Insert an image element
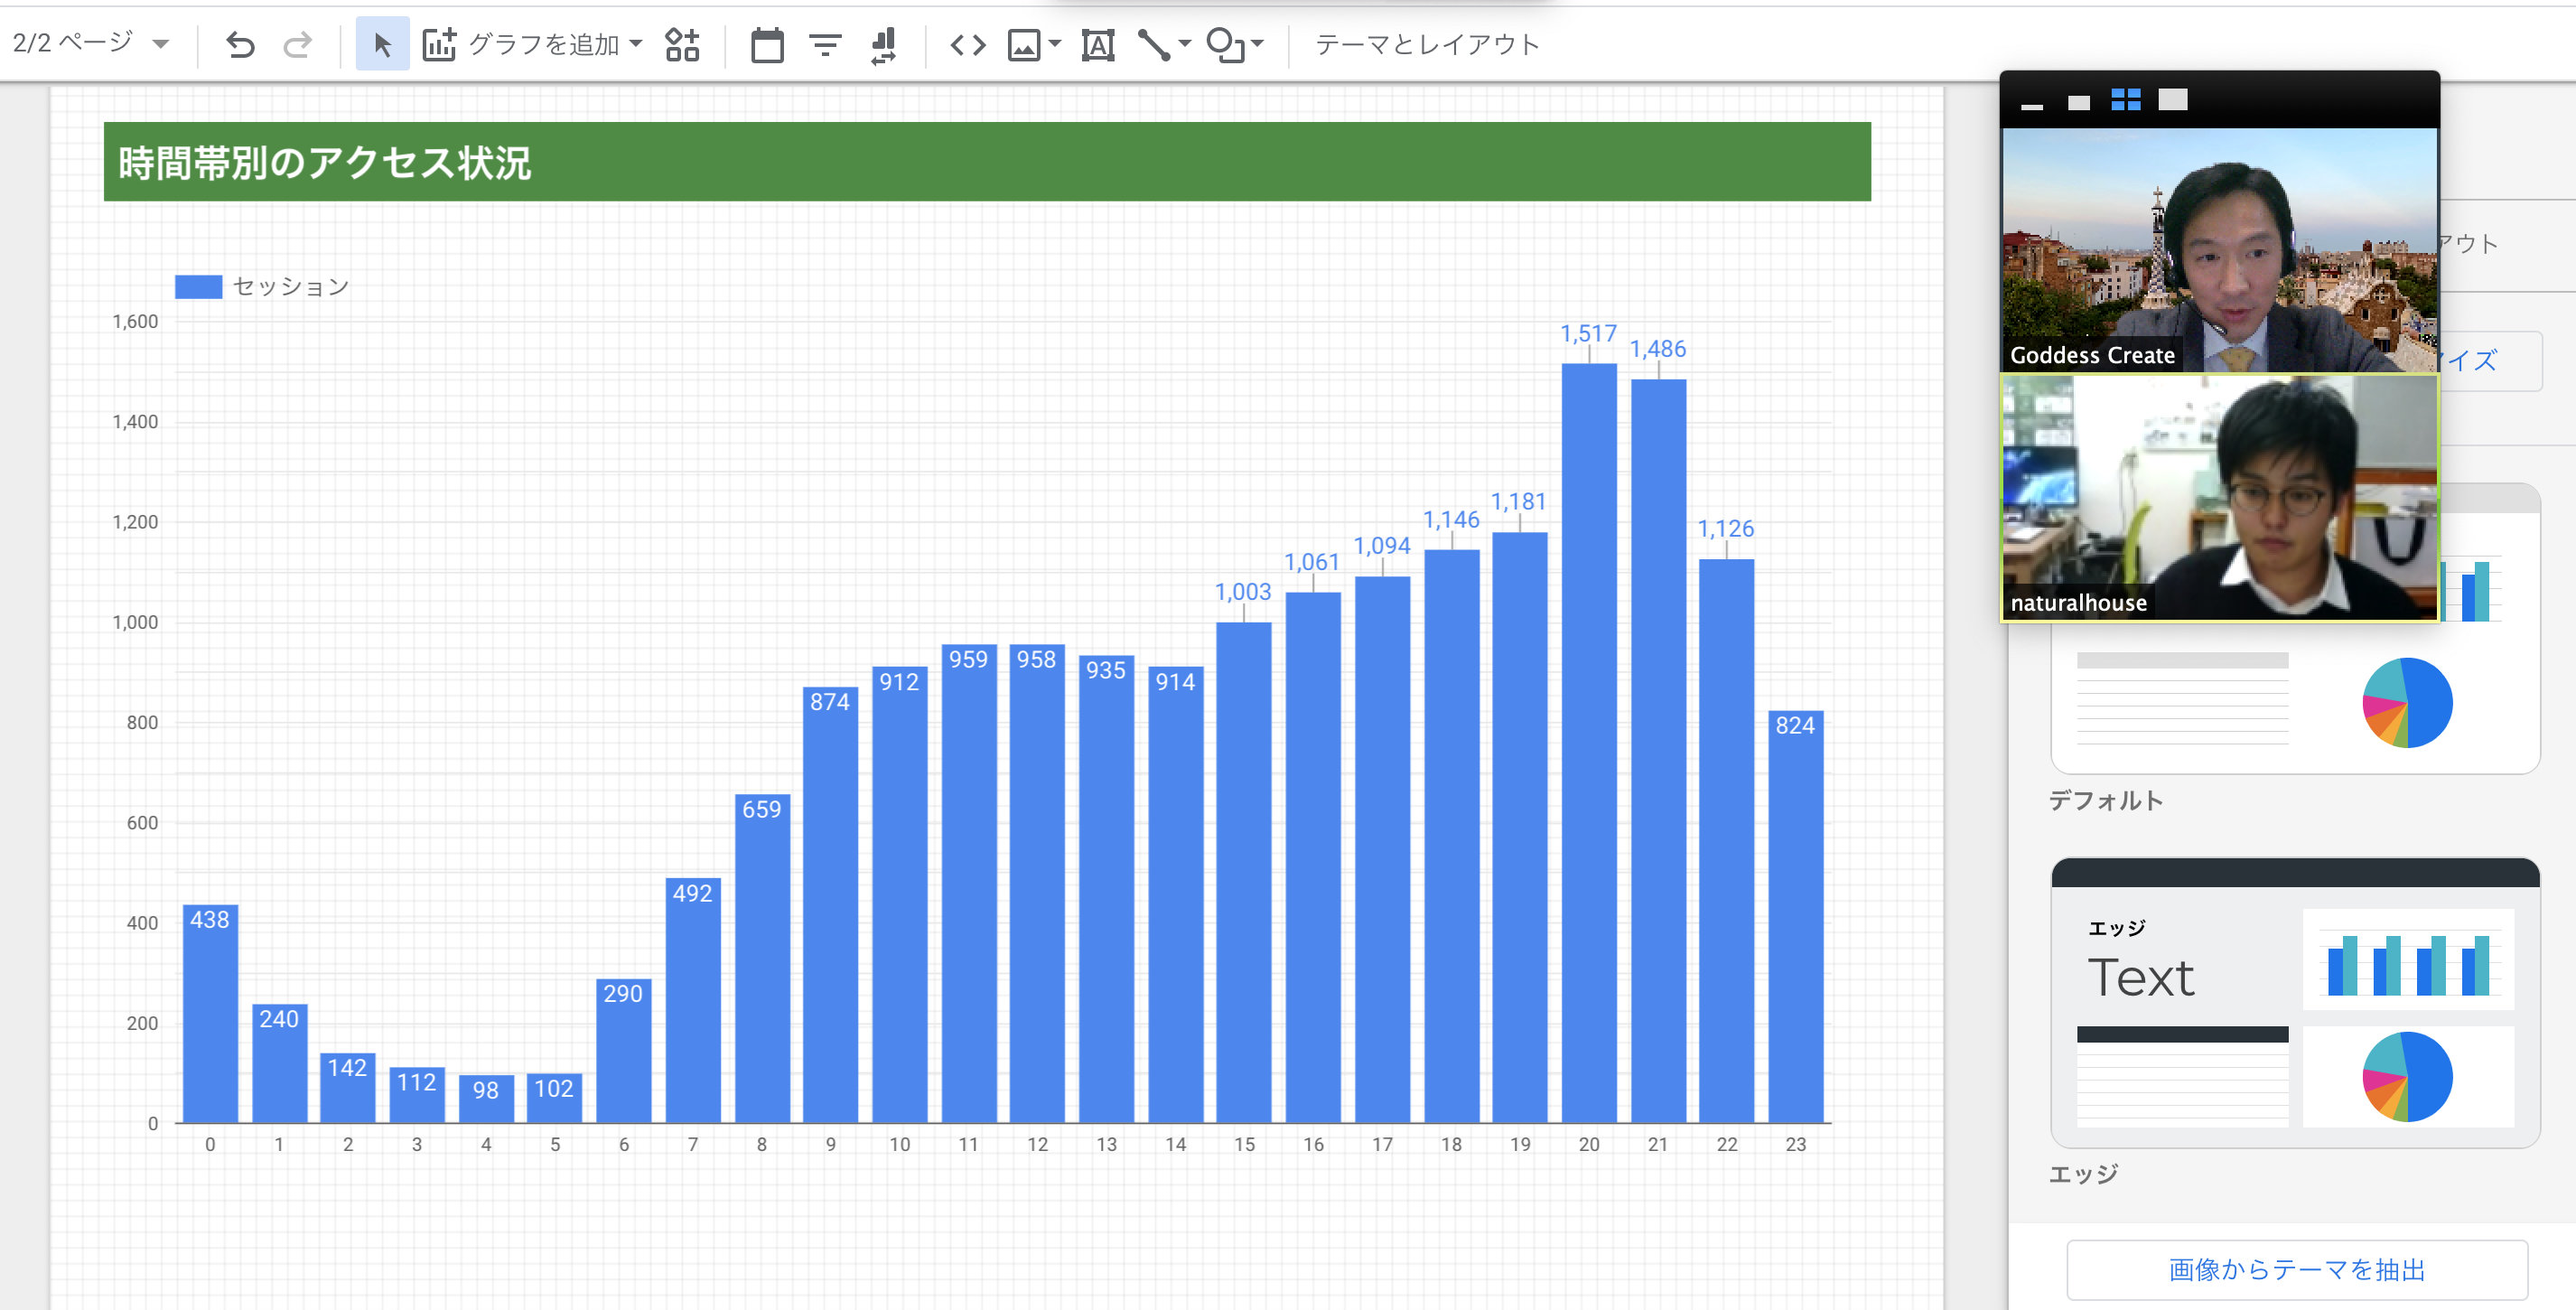The width and height of the screenshot is (2576, 1310). tap(1024, 44)
